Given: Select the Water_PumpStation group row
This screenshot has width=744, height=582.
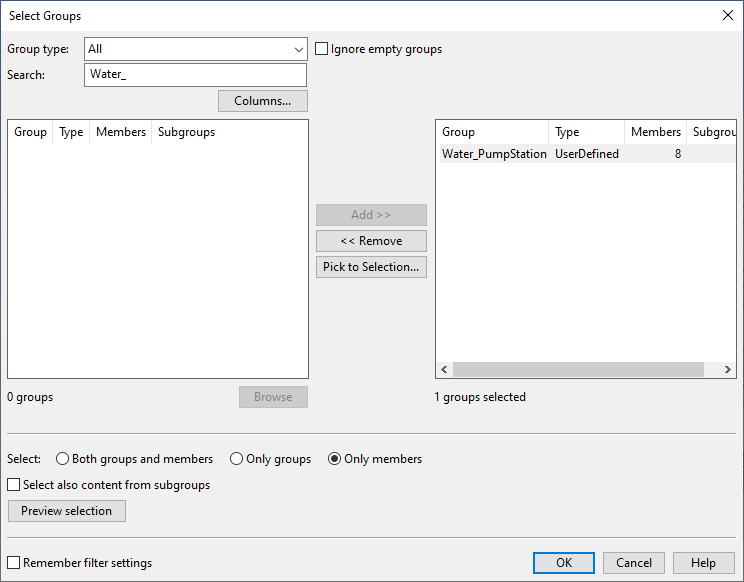Looking at the screenshot, I should [494, 154].
